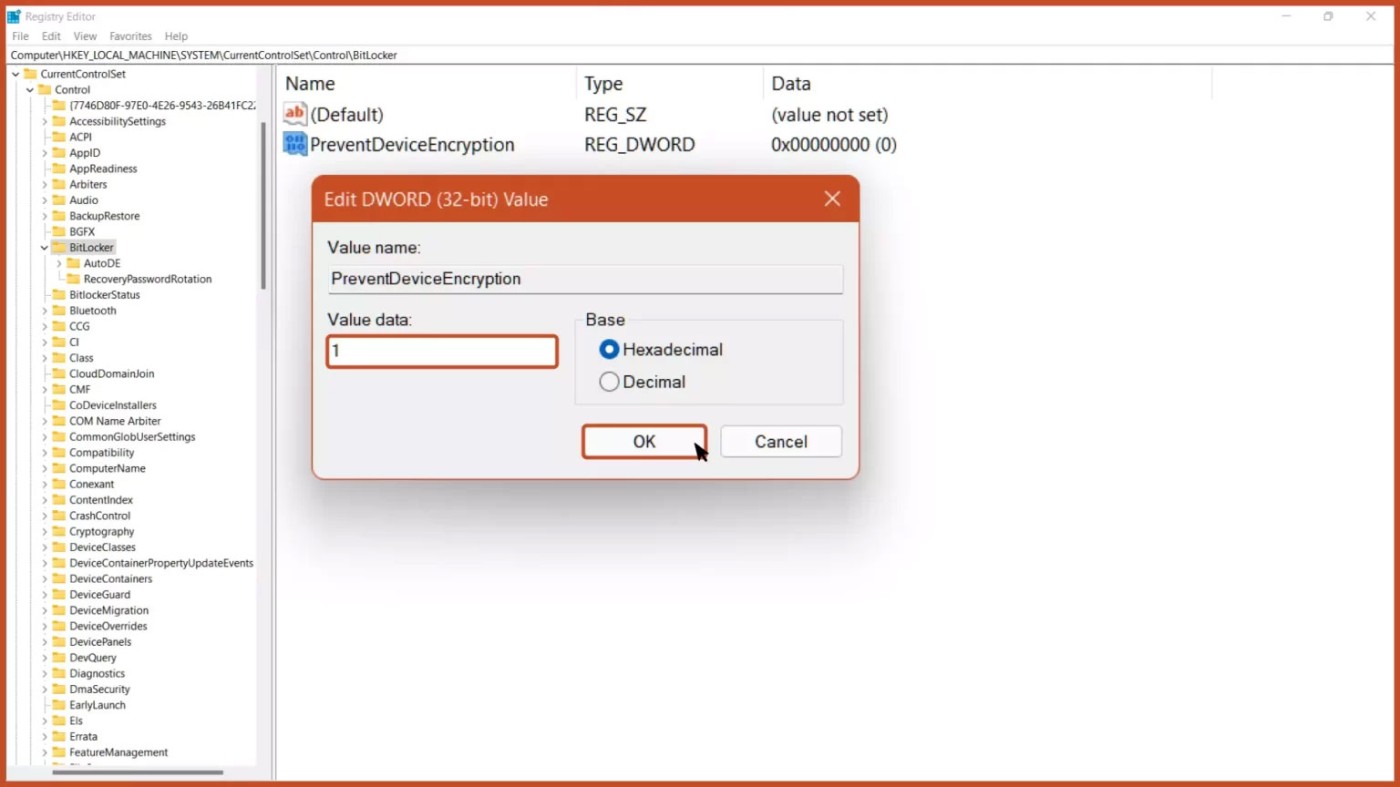Click the CurrentControlSet folder icon
The image size is (1400, 787).
(x=30, y=74)
